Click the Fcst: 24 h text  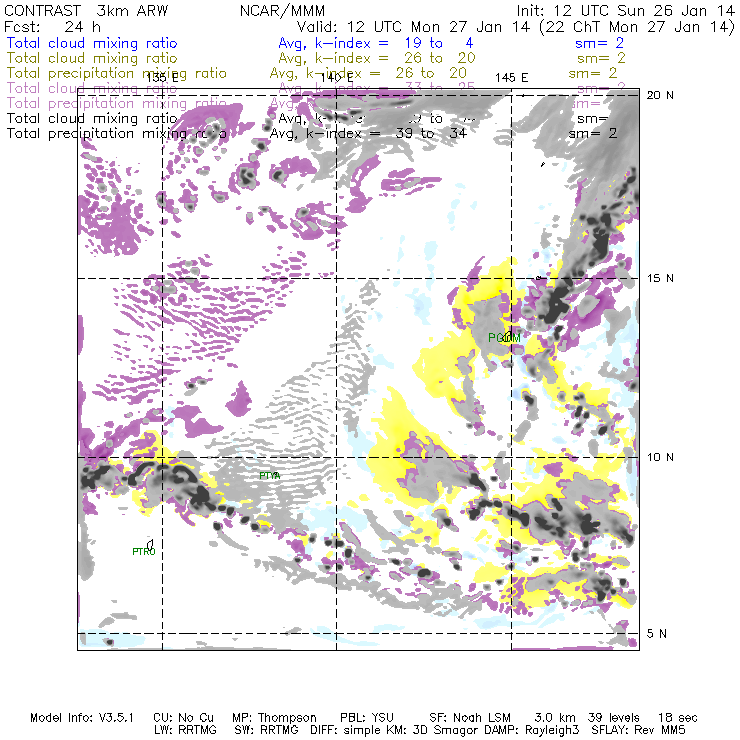coord(52,27)
